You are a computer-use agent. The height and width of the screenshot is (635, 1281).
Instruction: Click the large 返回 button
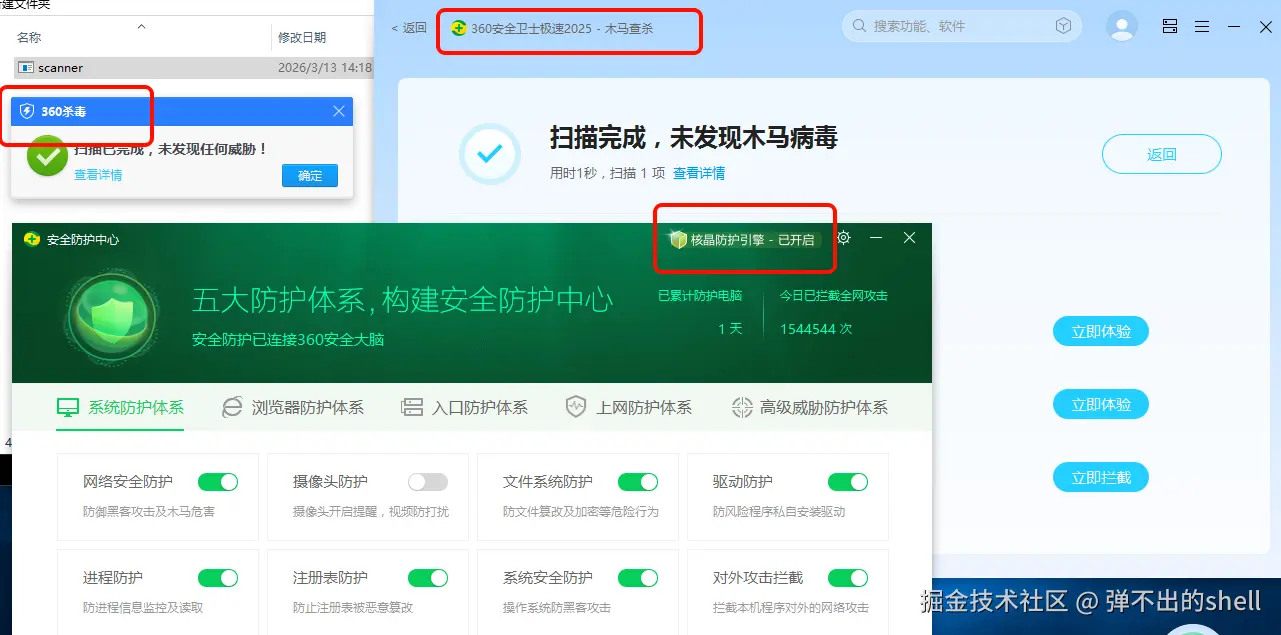click(1162, 154)
